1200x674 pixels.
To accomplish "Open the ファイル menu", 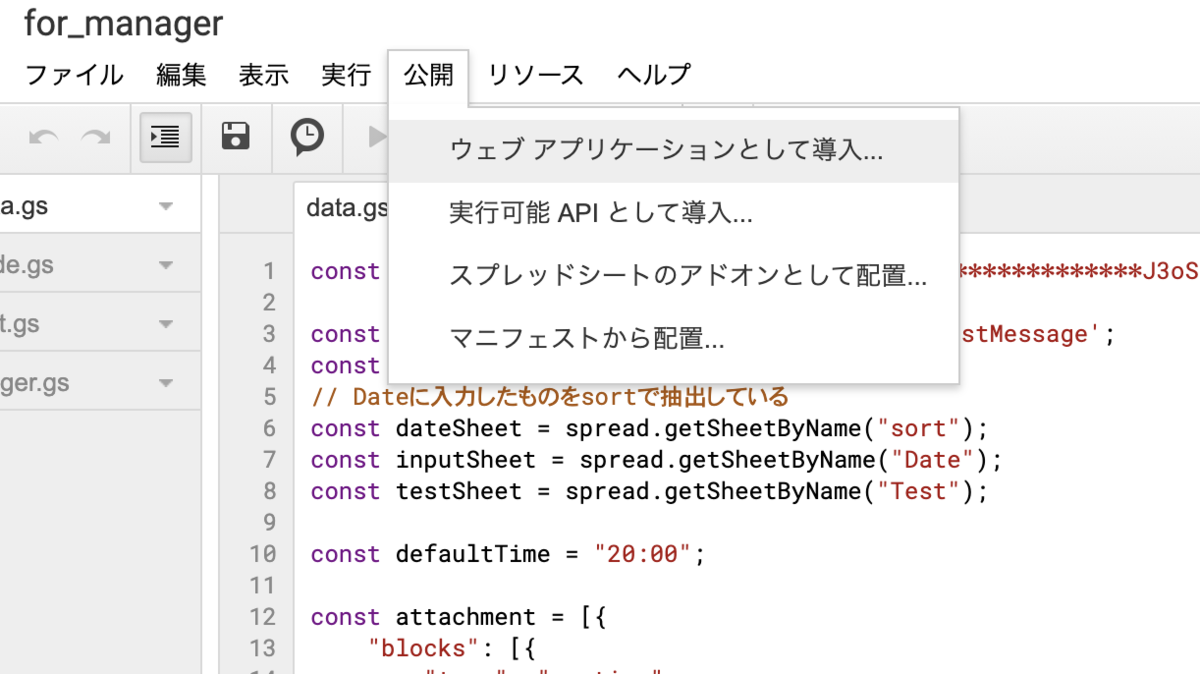I will (74, 75).
